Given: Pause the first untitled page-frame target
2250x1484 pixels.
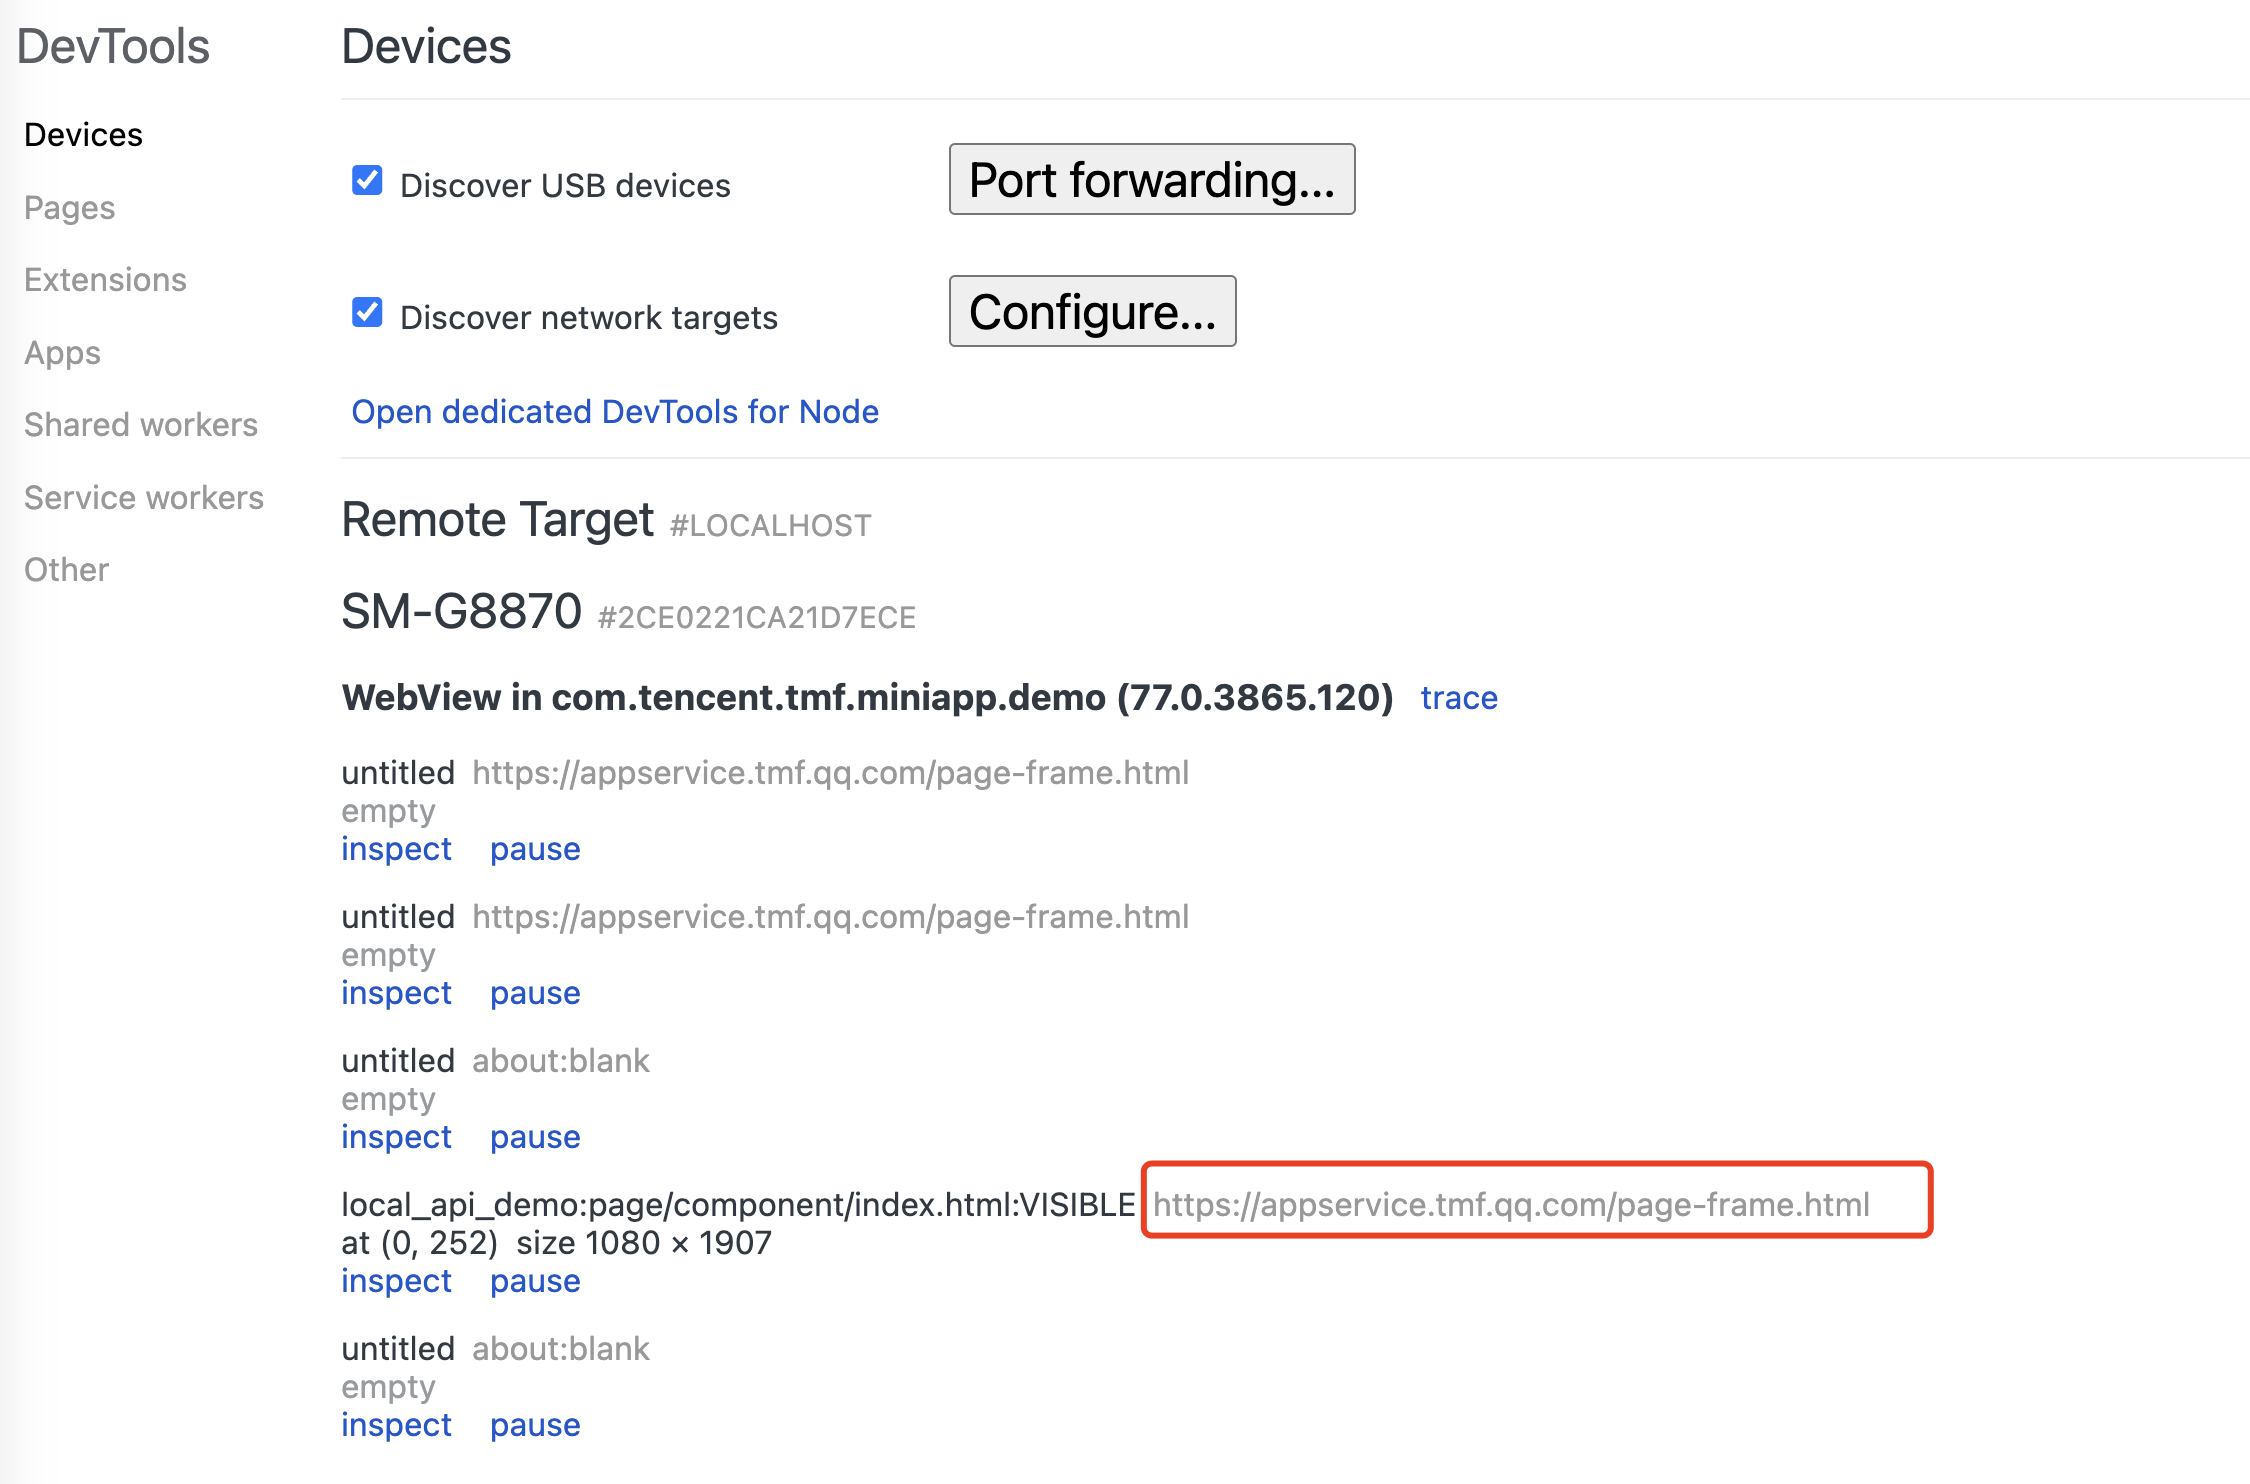Looking at the screenshot, I should pyautogui.click(x=534, y=849).
